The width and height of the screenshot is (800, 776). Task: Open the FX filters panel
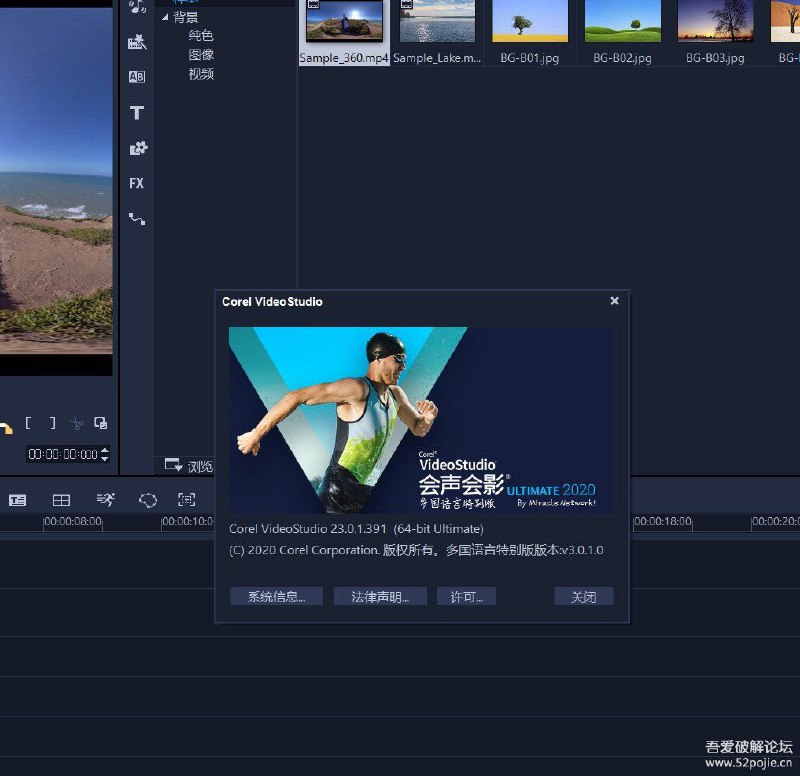136,183
